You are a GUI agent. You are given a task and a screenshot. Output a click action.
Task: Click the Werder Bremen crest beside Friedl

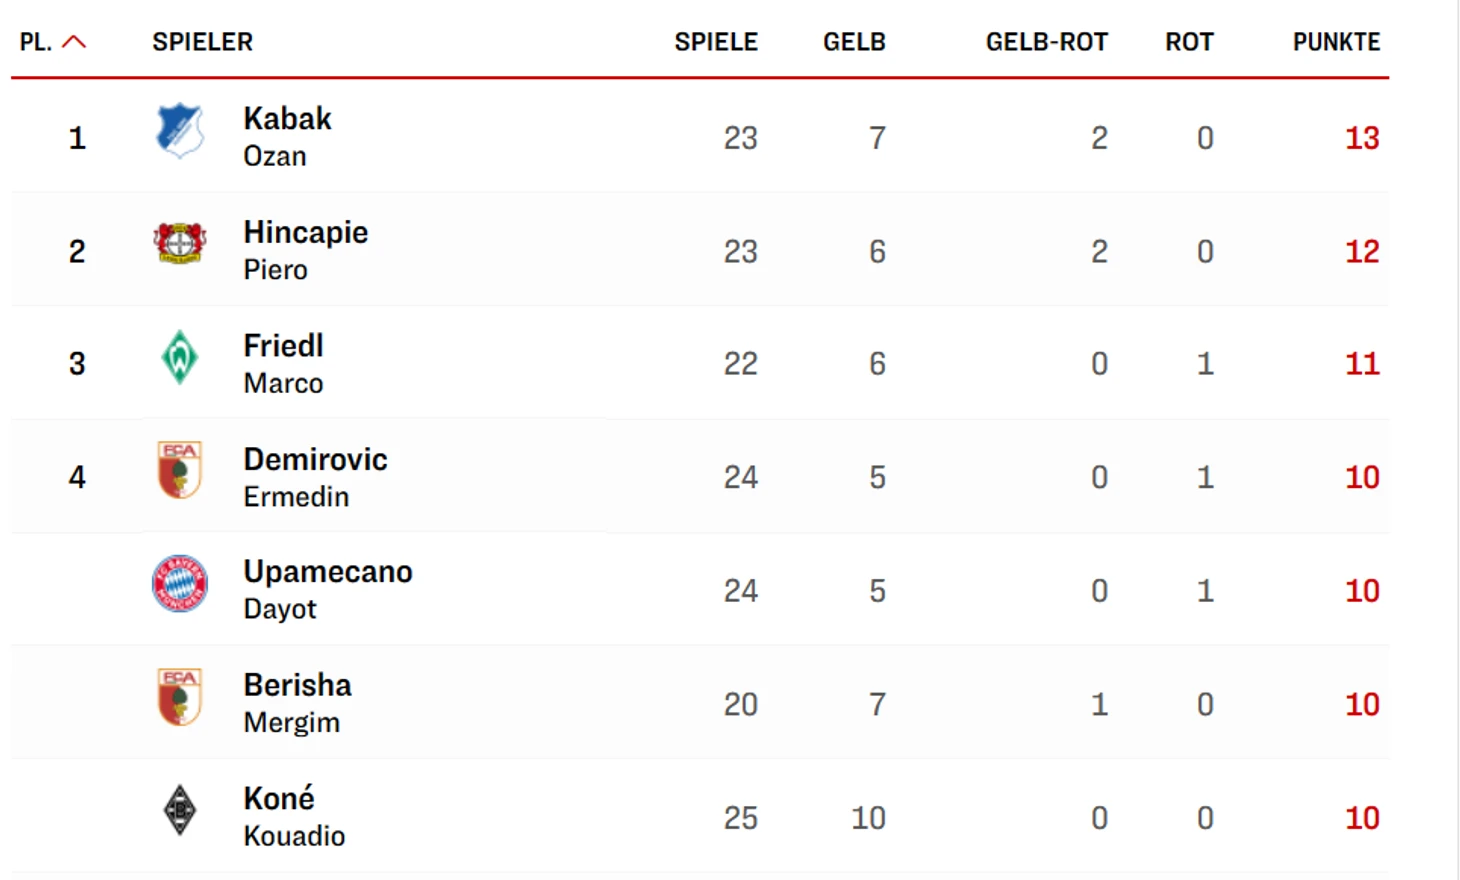[180, 357]
